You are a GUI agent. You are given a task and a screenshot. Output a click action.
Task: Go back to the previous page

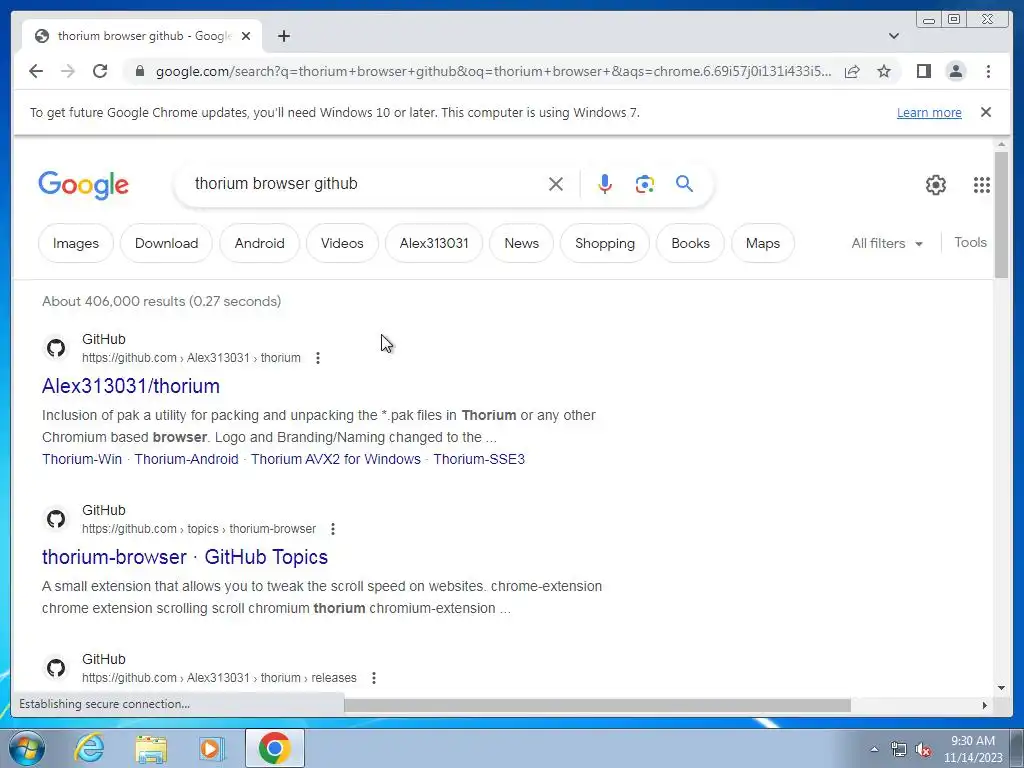[x=36, y=71]
